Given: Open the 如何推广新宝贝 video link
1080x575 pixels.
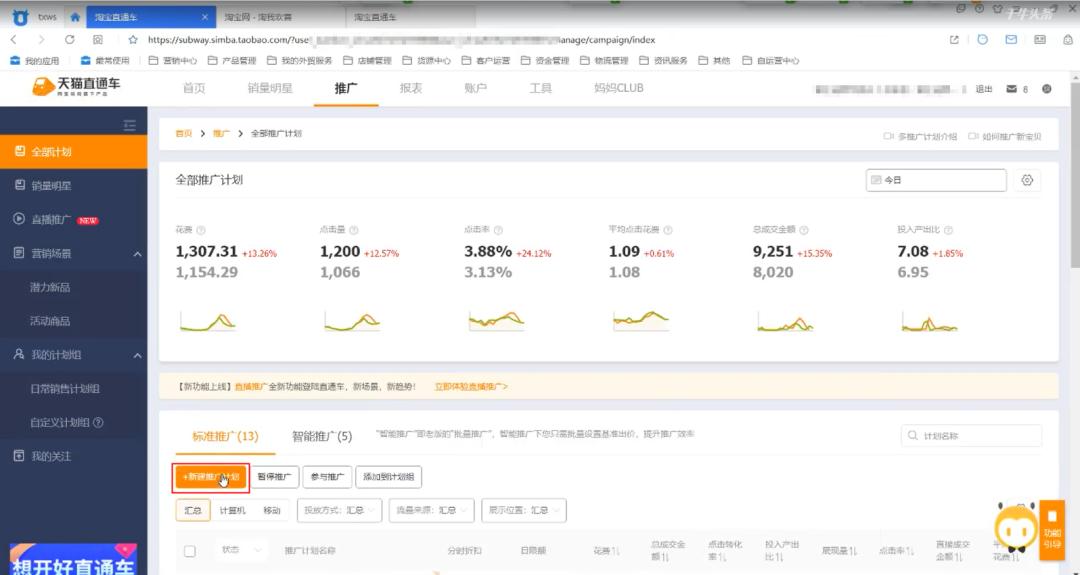Looking at the screenshot, I should pos(1005,136).
